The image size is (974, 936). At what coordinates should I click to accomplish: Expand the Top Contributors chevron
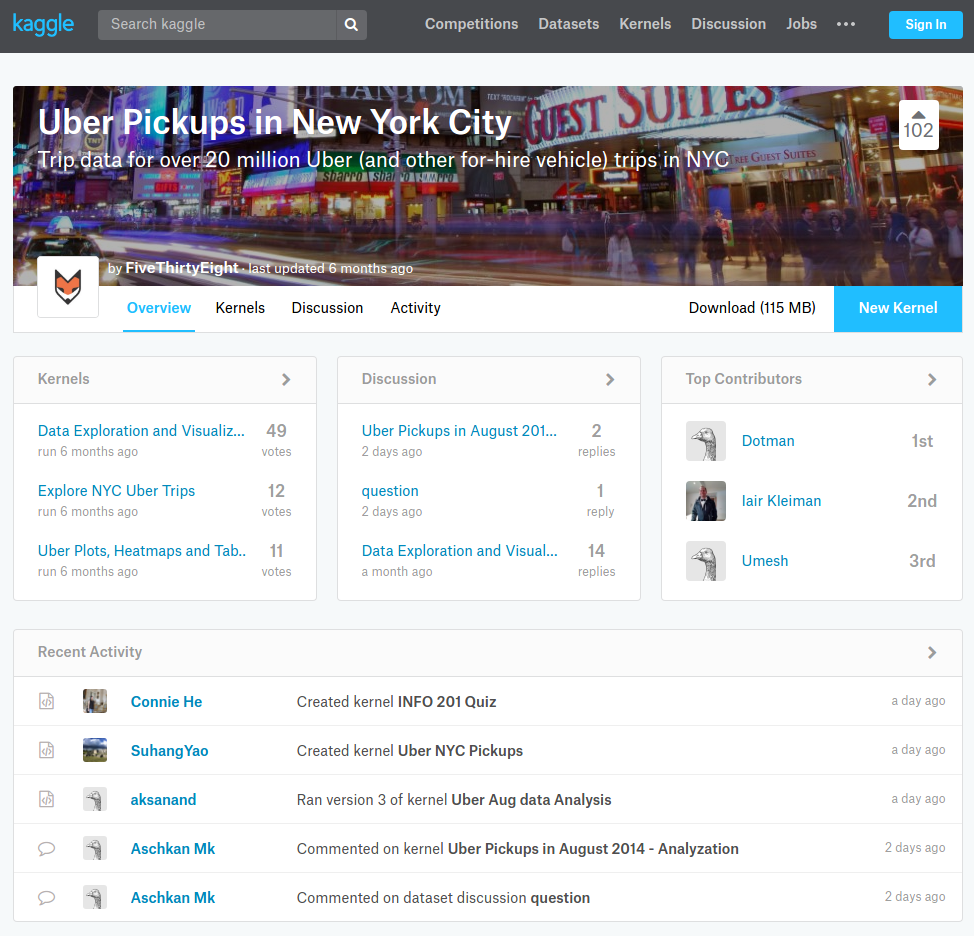point(932,379)
